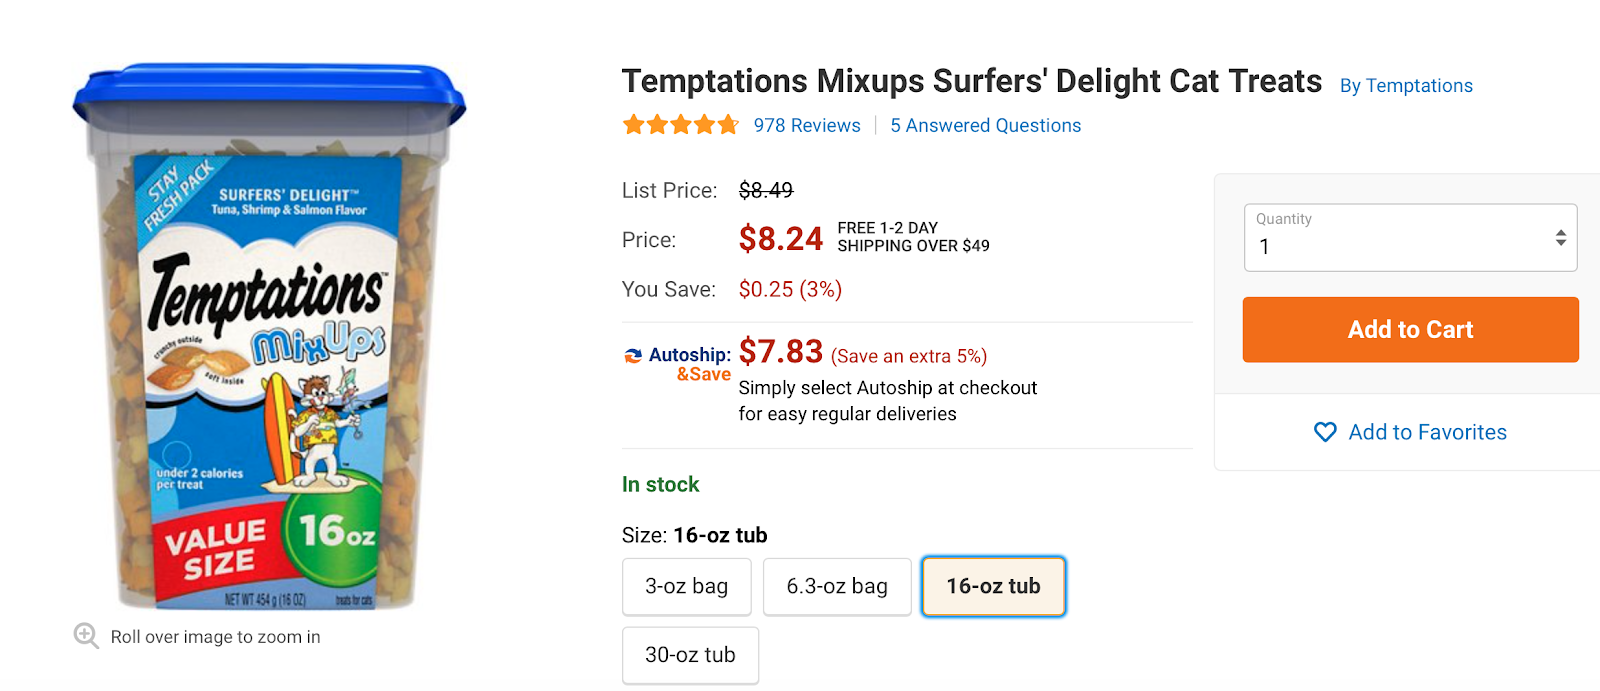Click the Autoship refresh arrows icon
Screen dimensions: 1600x691
(633, 356)
